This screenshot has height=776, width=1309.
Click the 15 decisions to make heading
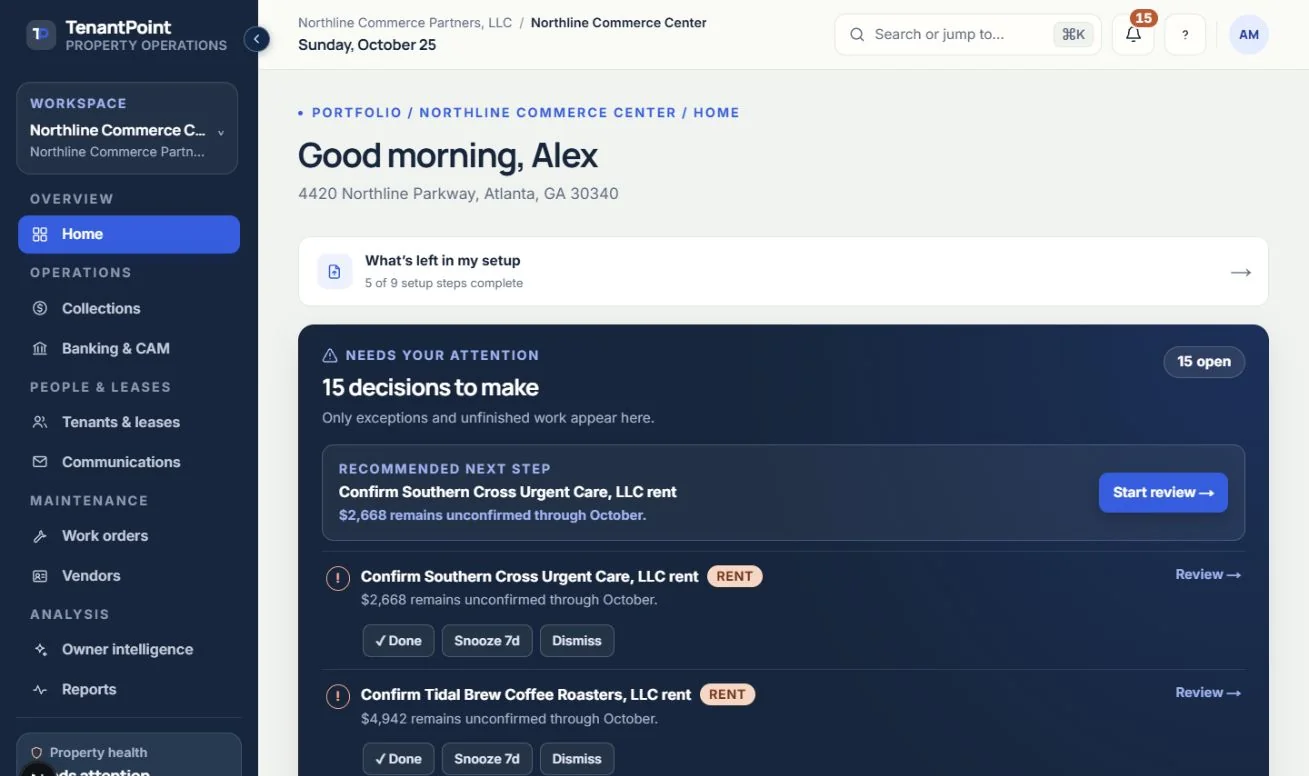[430, 388]
